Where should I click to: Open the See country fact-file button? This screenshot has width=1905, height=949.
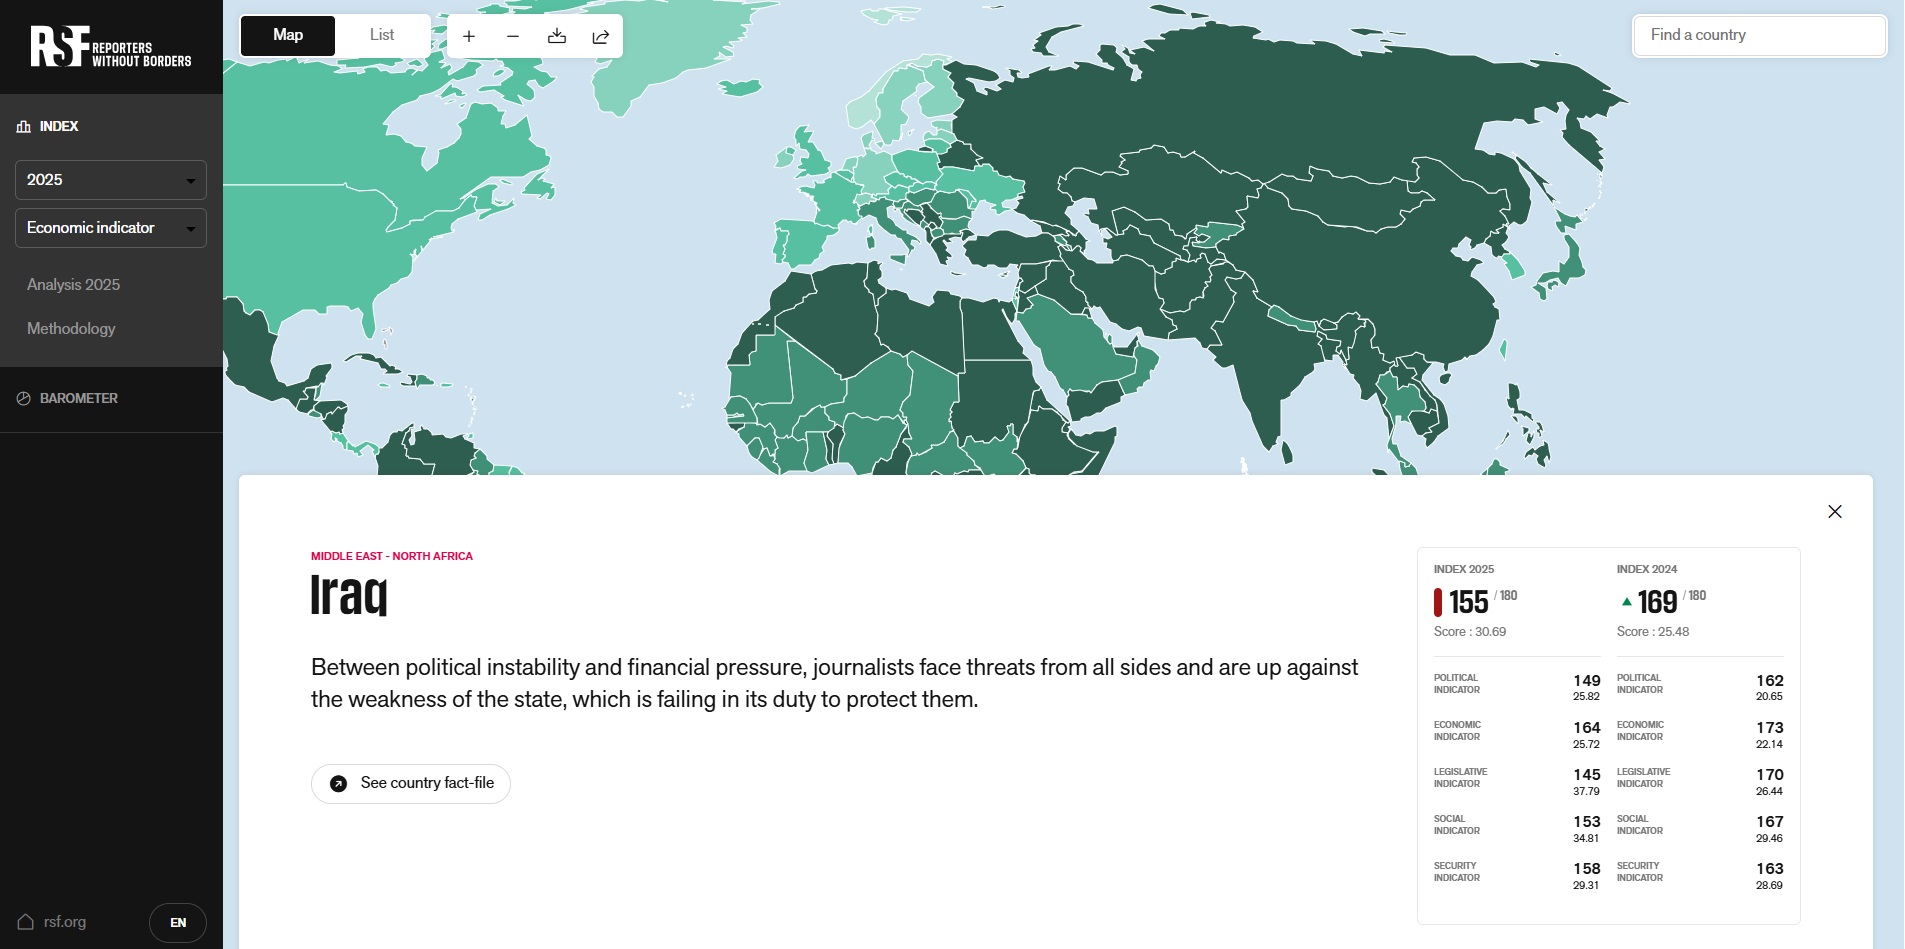411,784
